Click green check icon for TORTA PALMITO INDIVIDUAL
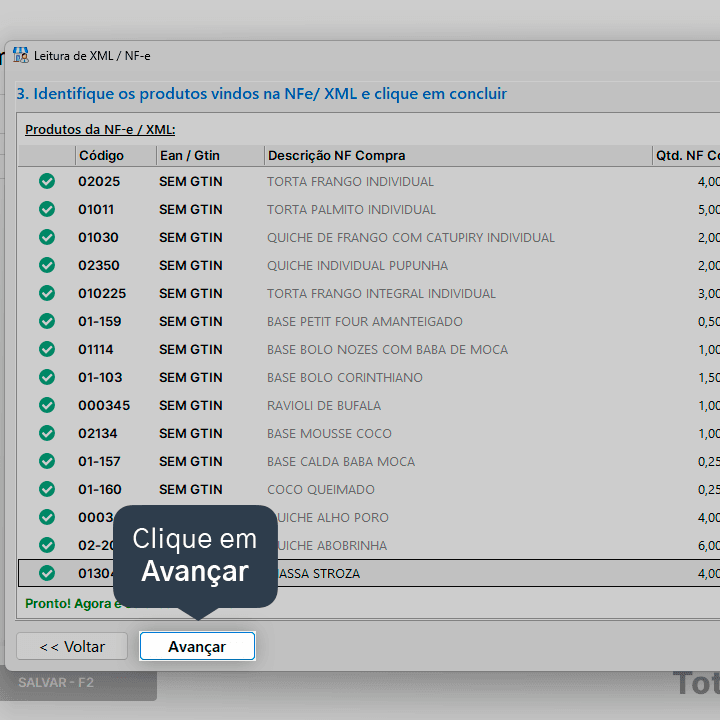Screen dimensions: 720x720 (47, 209)
